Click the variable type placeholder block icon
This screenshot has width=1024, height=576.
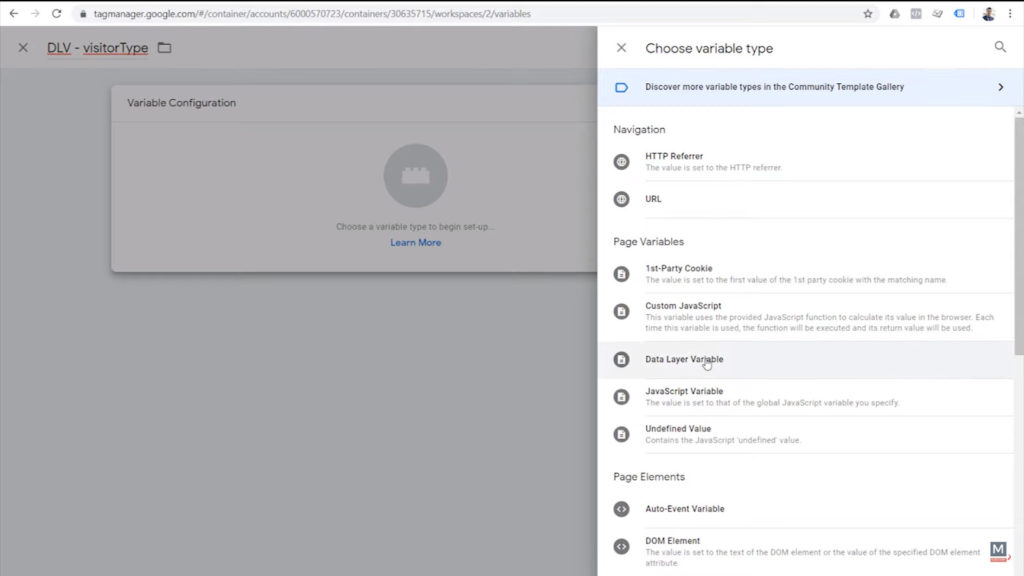(415, 176)
